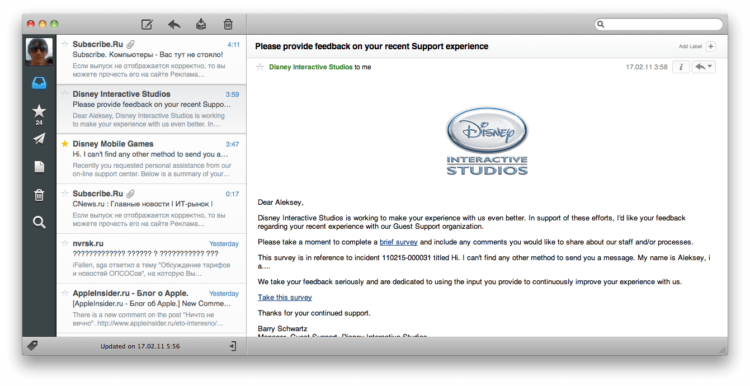Click the attachment paperclip on the 4:11 Subscribe.Ru message
Viewport: 750px width, 386px height.
click(130, 44)
